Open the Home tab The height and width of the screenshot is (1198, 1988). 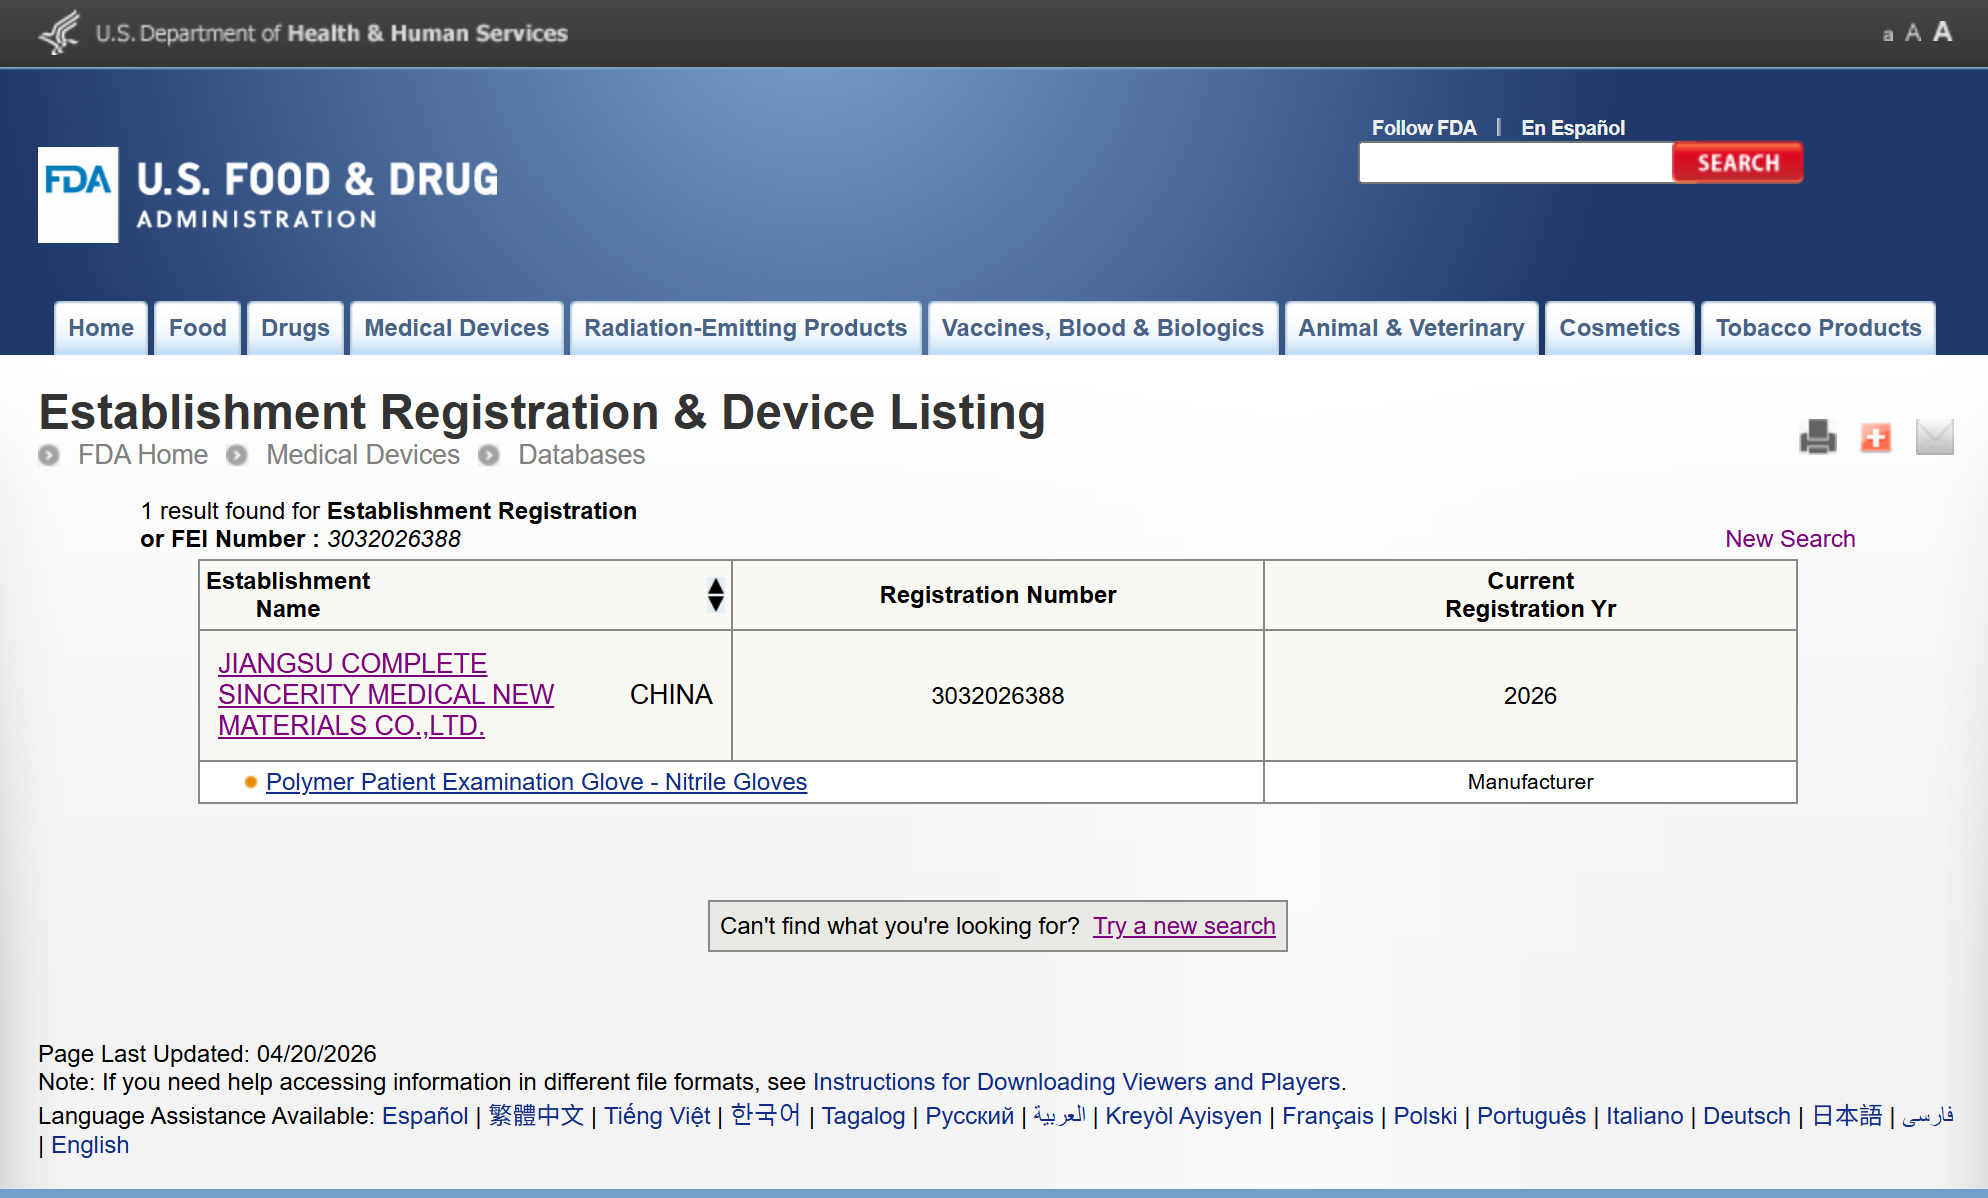click(x=101, y=328)
